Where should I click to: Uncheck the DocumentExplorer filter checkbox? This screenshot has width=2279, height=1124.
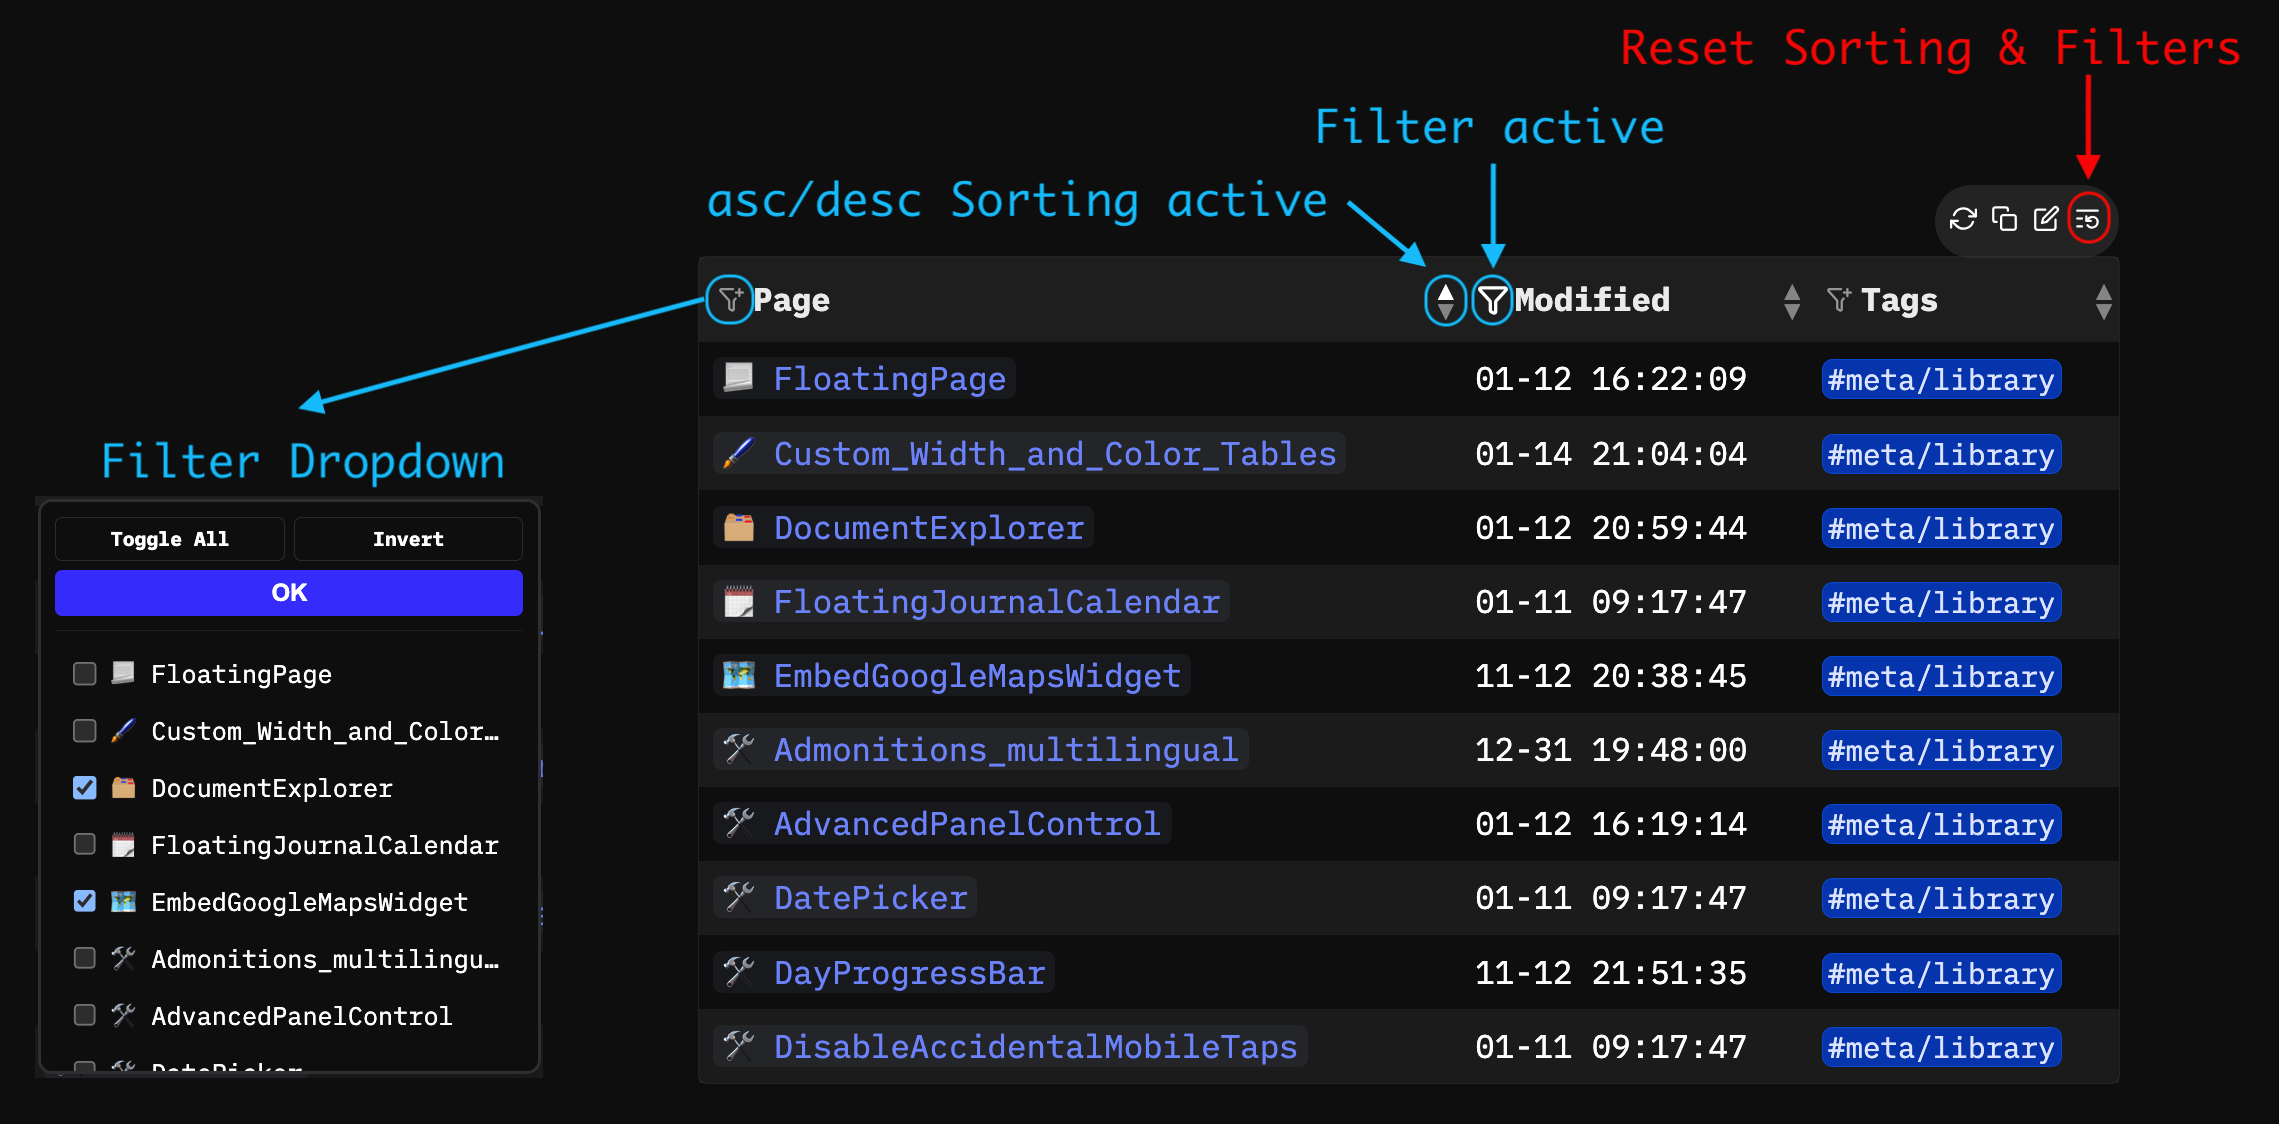tap(85, 788)
